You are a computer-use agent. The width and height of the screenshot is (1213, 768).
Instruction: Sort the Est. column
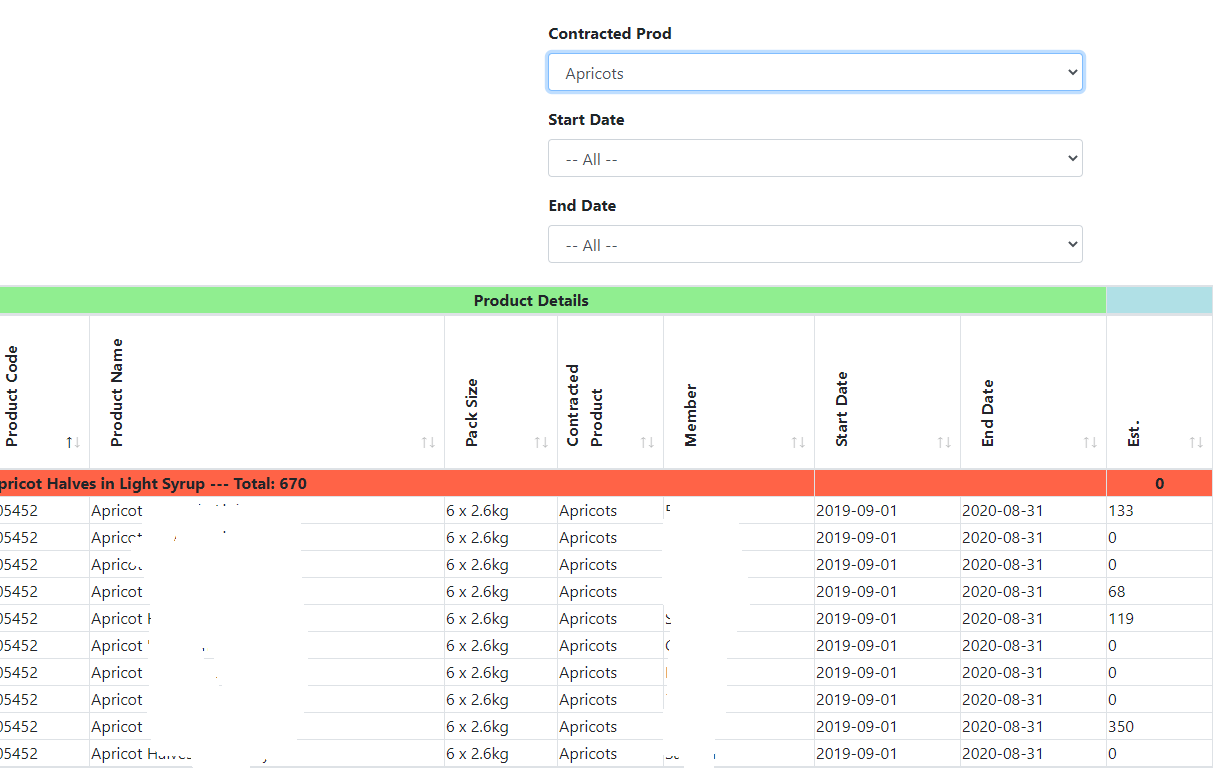(1195, 441)
